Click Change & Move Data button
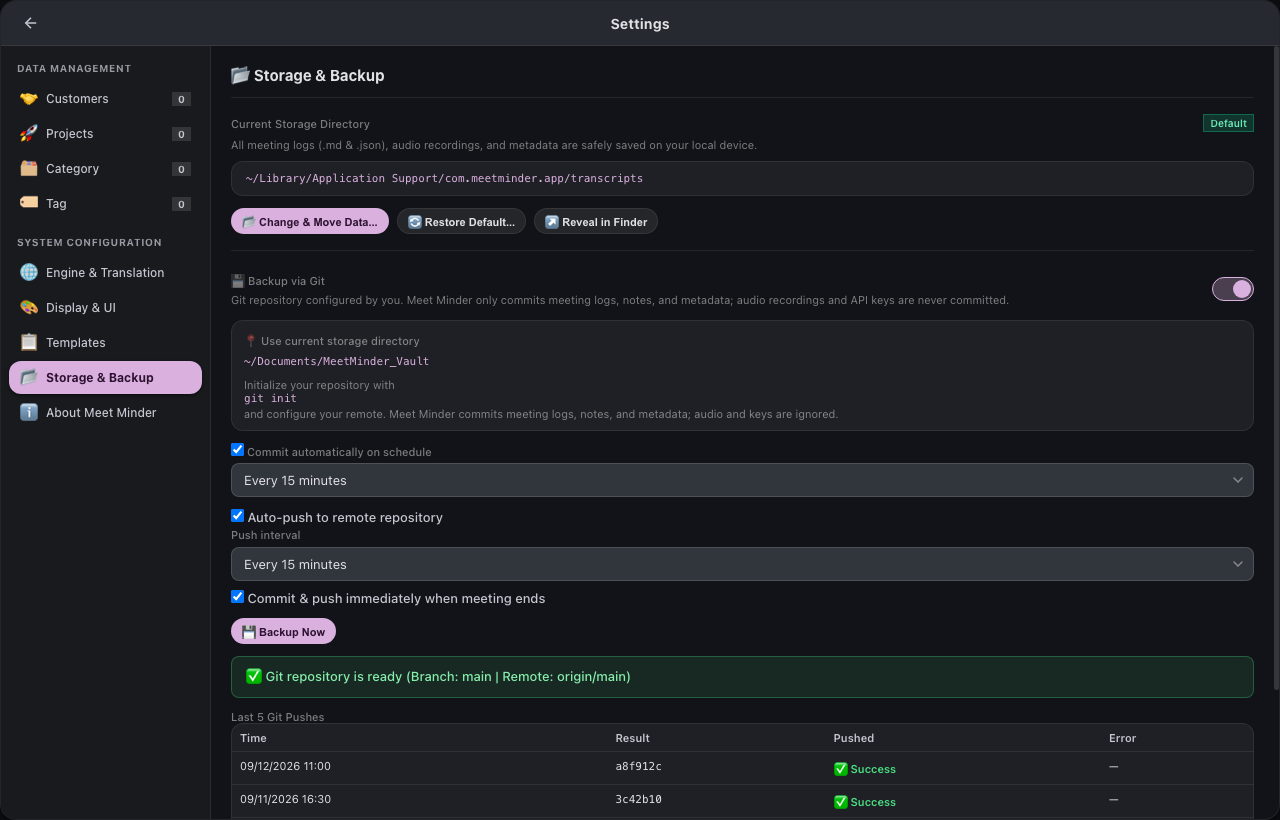The width and height of the screenshot is (1280, 820). [x=310, y=221]
